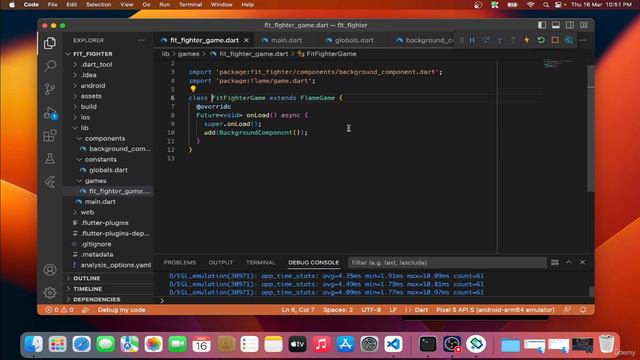Viewport: 640px width, 360px height.
Task: Toggle the debug console word wrap
Action: pos(555,262)
